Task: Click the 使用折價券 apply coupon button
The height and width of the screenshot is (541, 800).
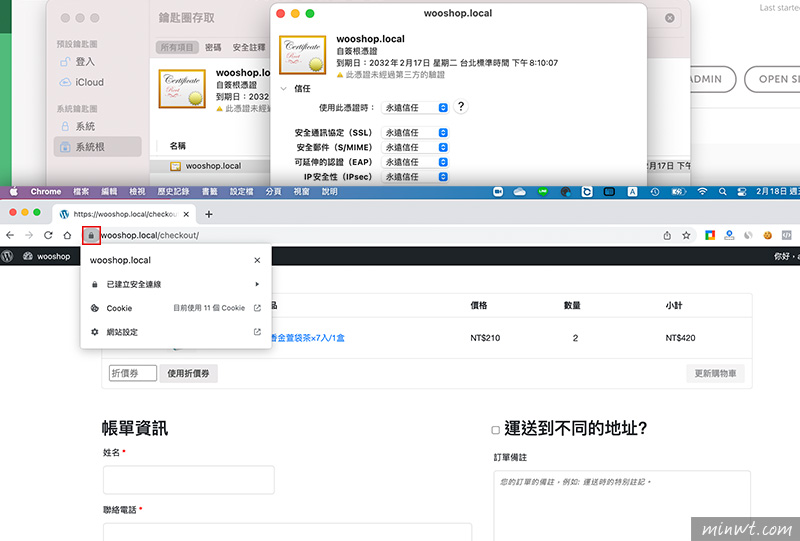Action: 188,374
